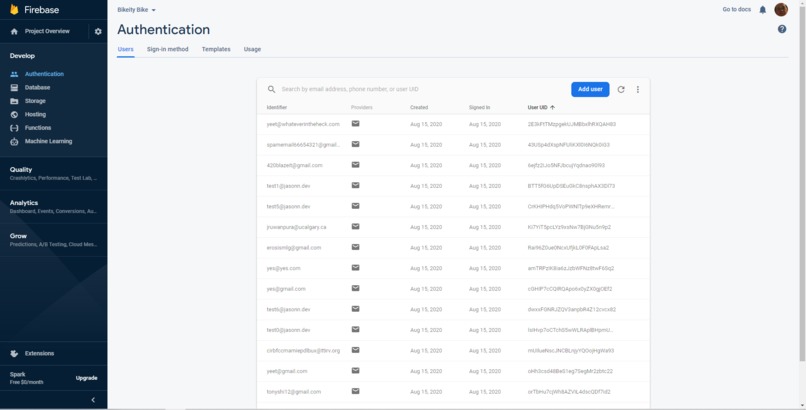Click the Extensions icon in sidebar
This screenshot has width=806, height=410.
point(14,353)
